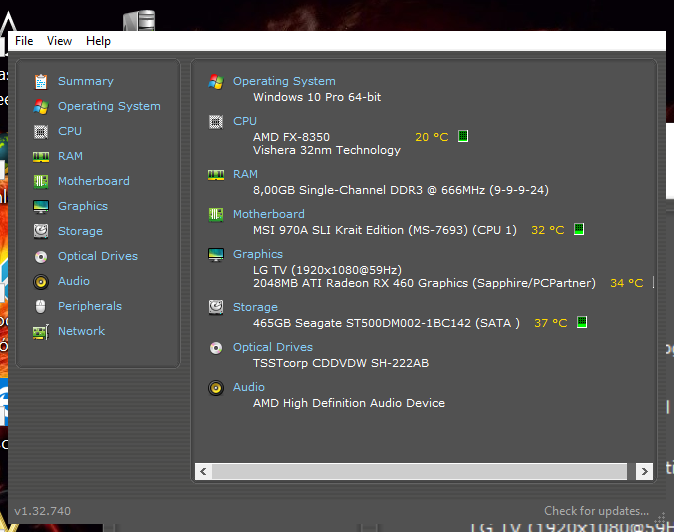Open the File menu

(x=24, y=41)
